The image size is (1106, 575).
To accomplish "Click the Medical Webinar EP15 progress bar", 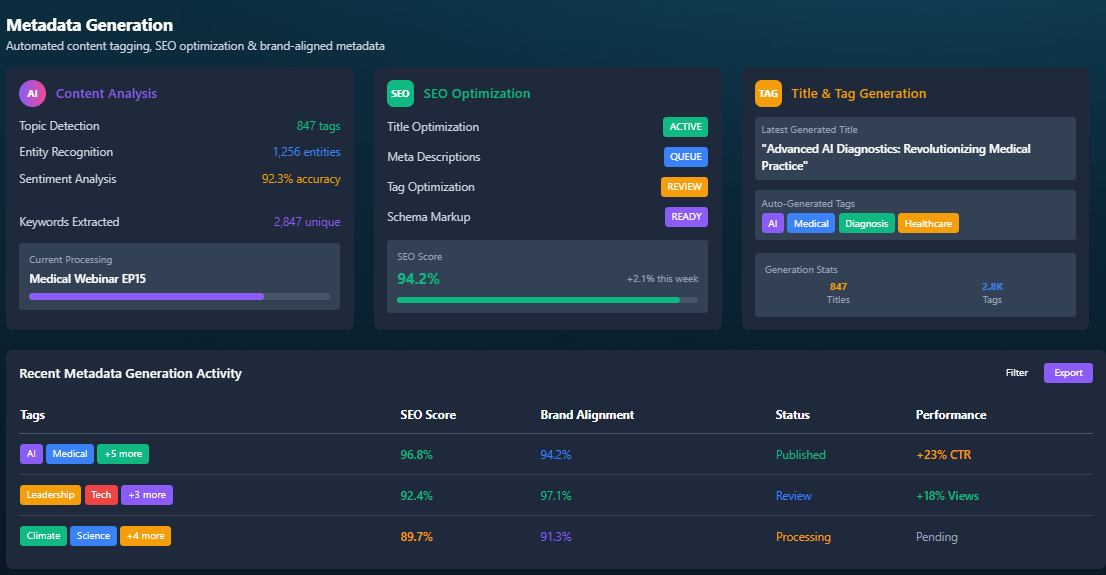I will [179, 296].
